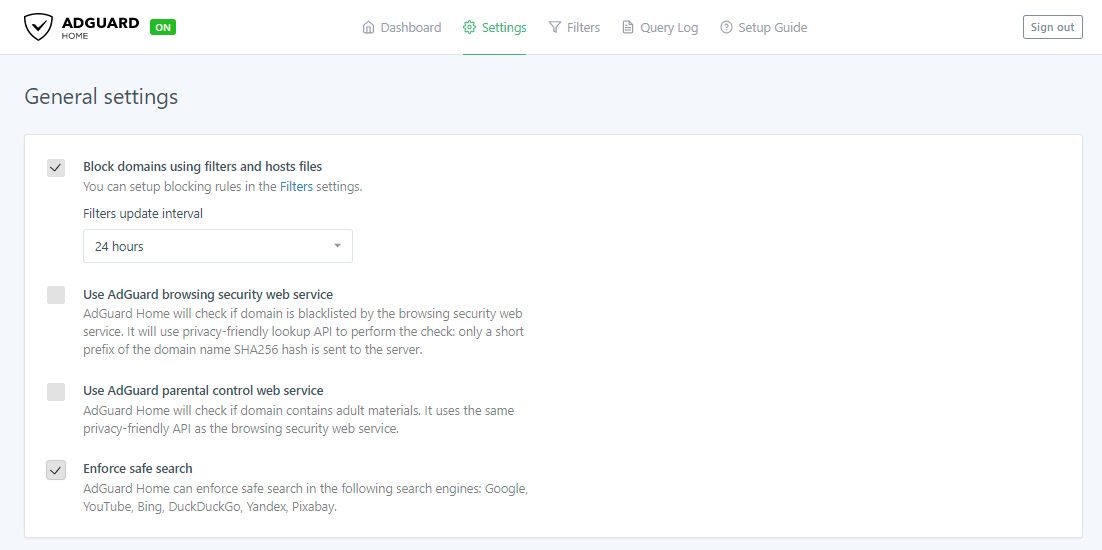
Task: Go to the Setup Guide tab
Action: (x=772, y=28)
